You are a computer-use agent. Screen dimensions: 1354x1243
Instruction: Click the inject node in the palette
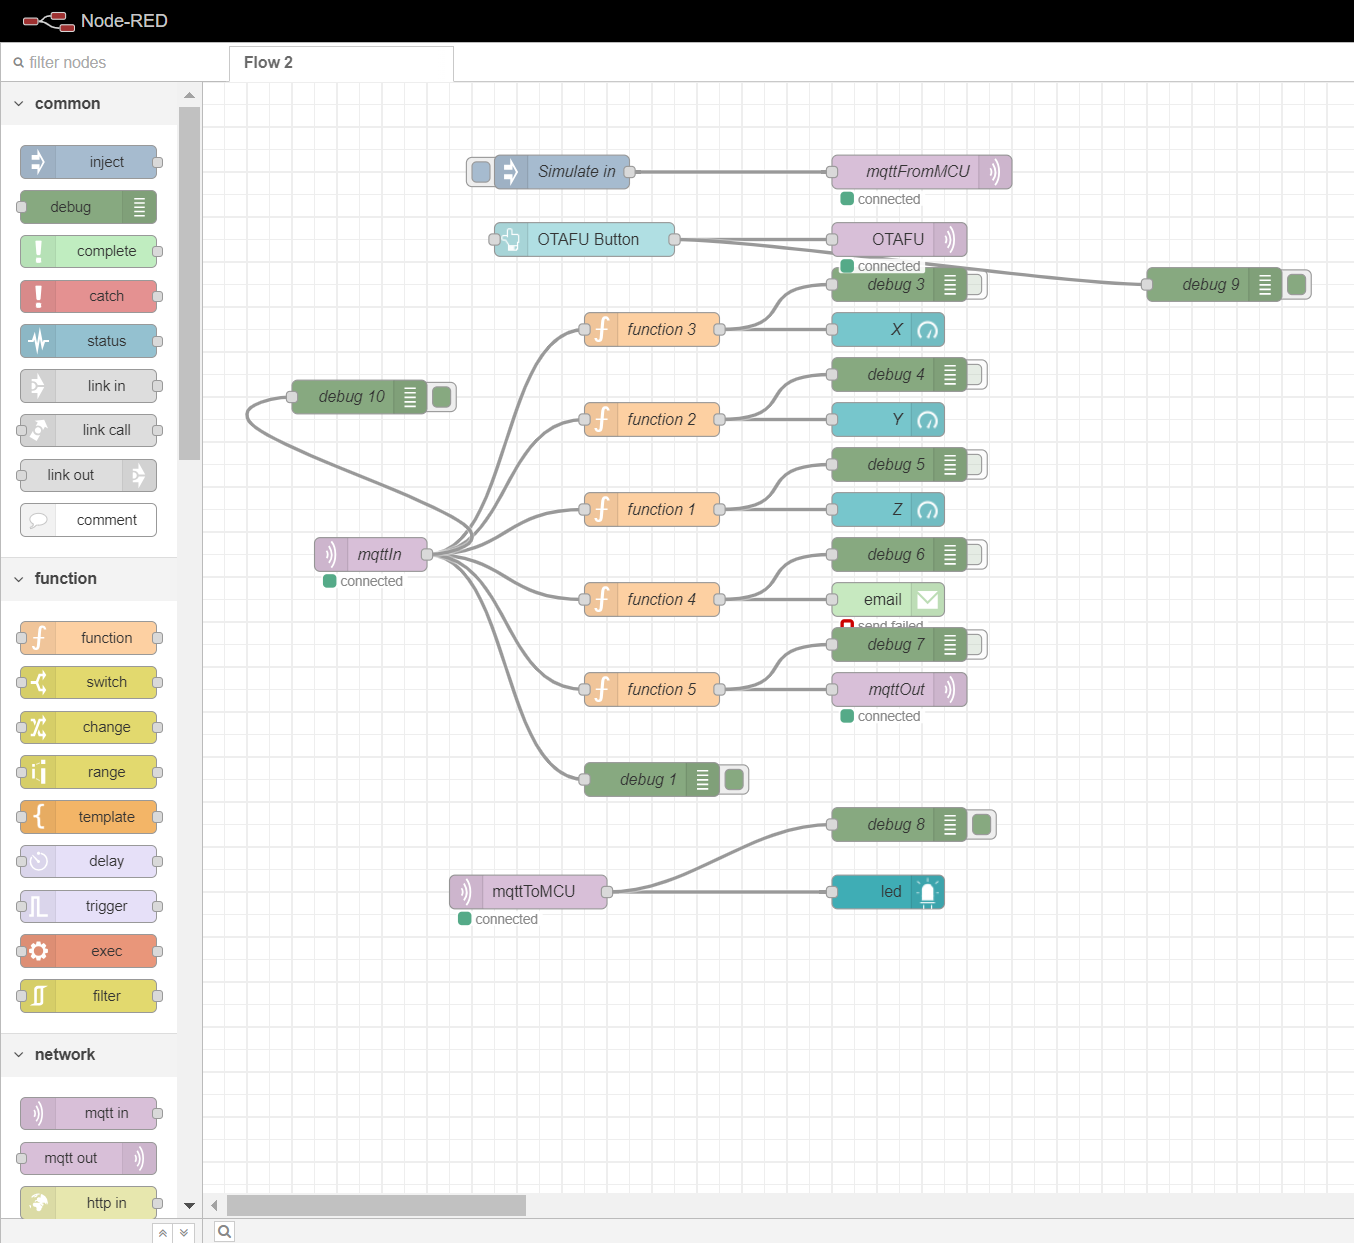(x=88, y=162)
